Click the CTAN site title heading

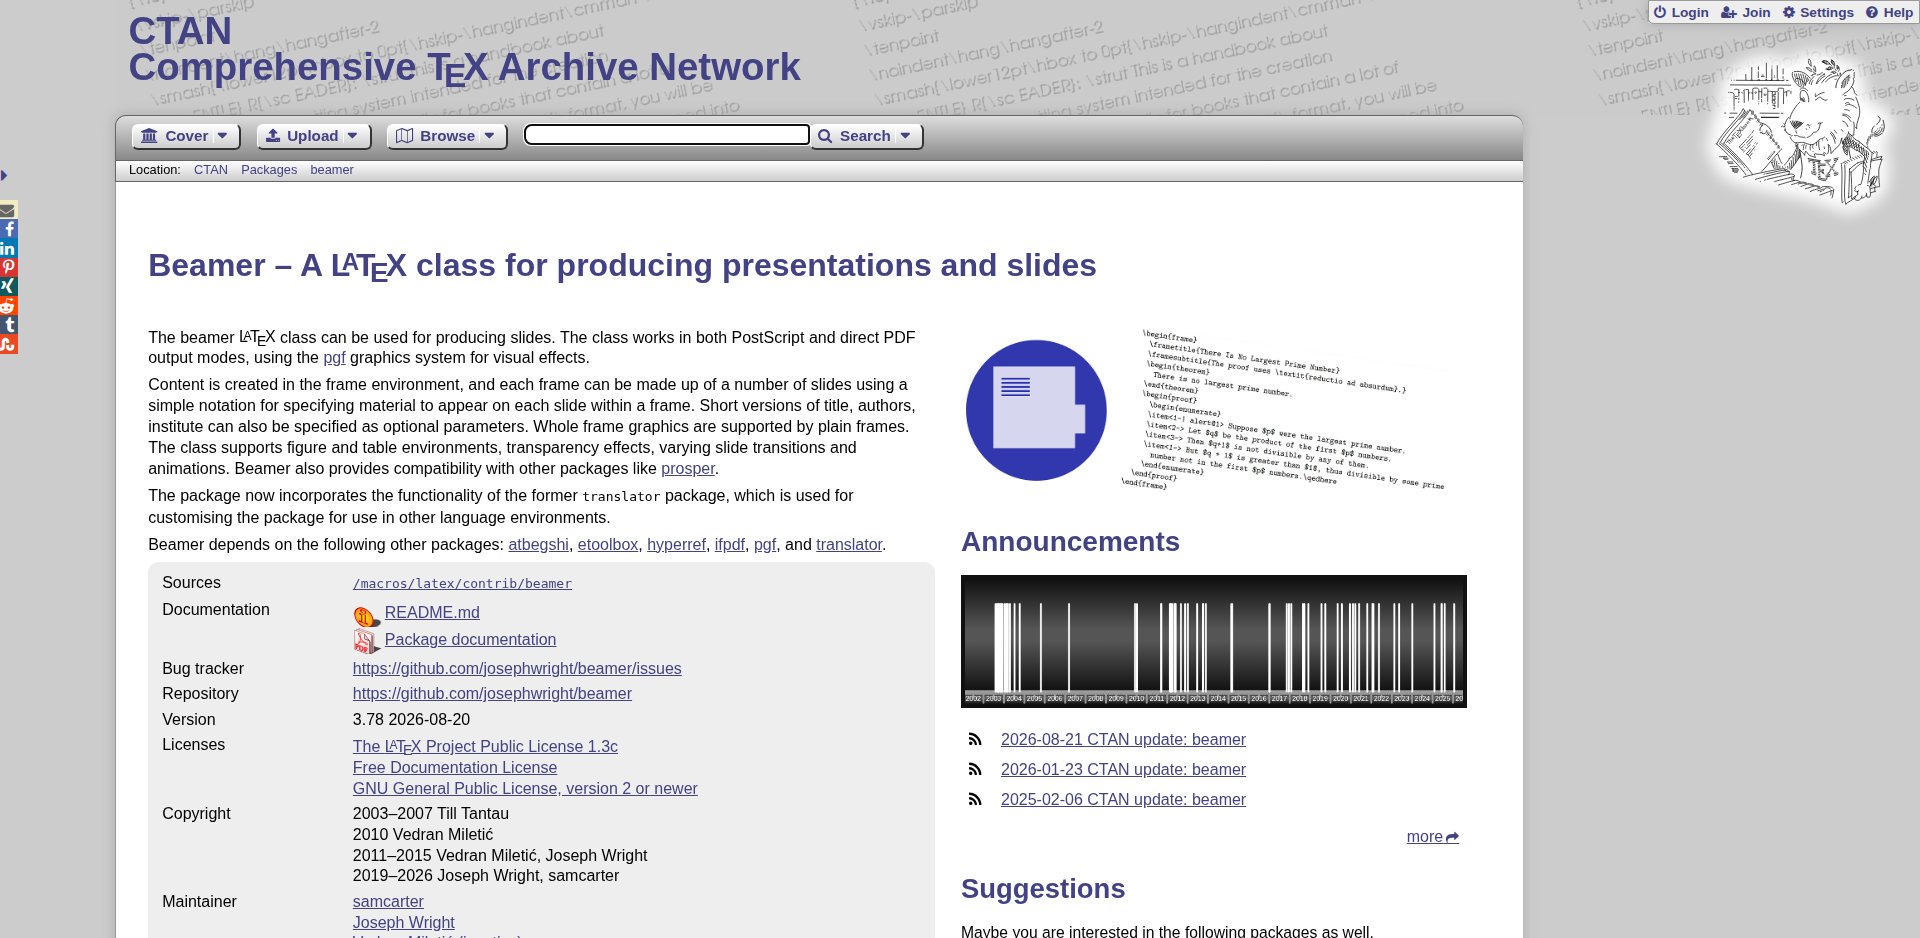click(x=464, y=49)
